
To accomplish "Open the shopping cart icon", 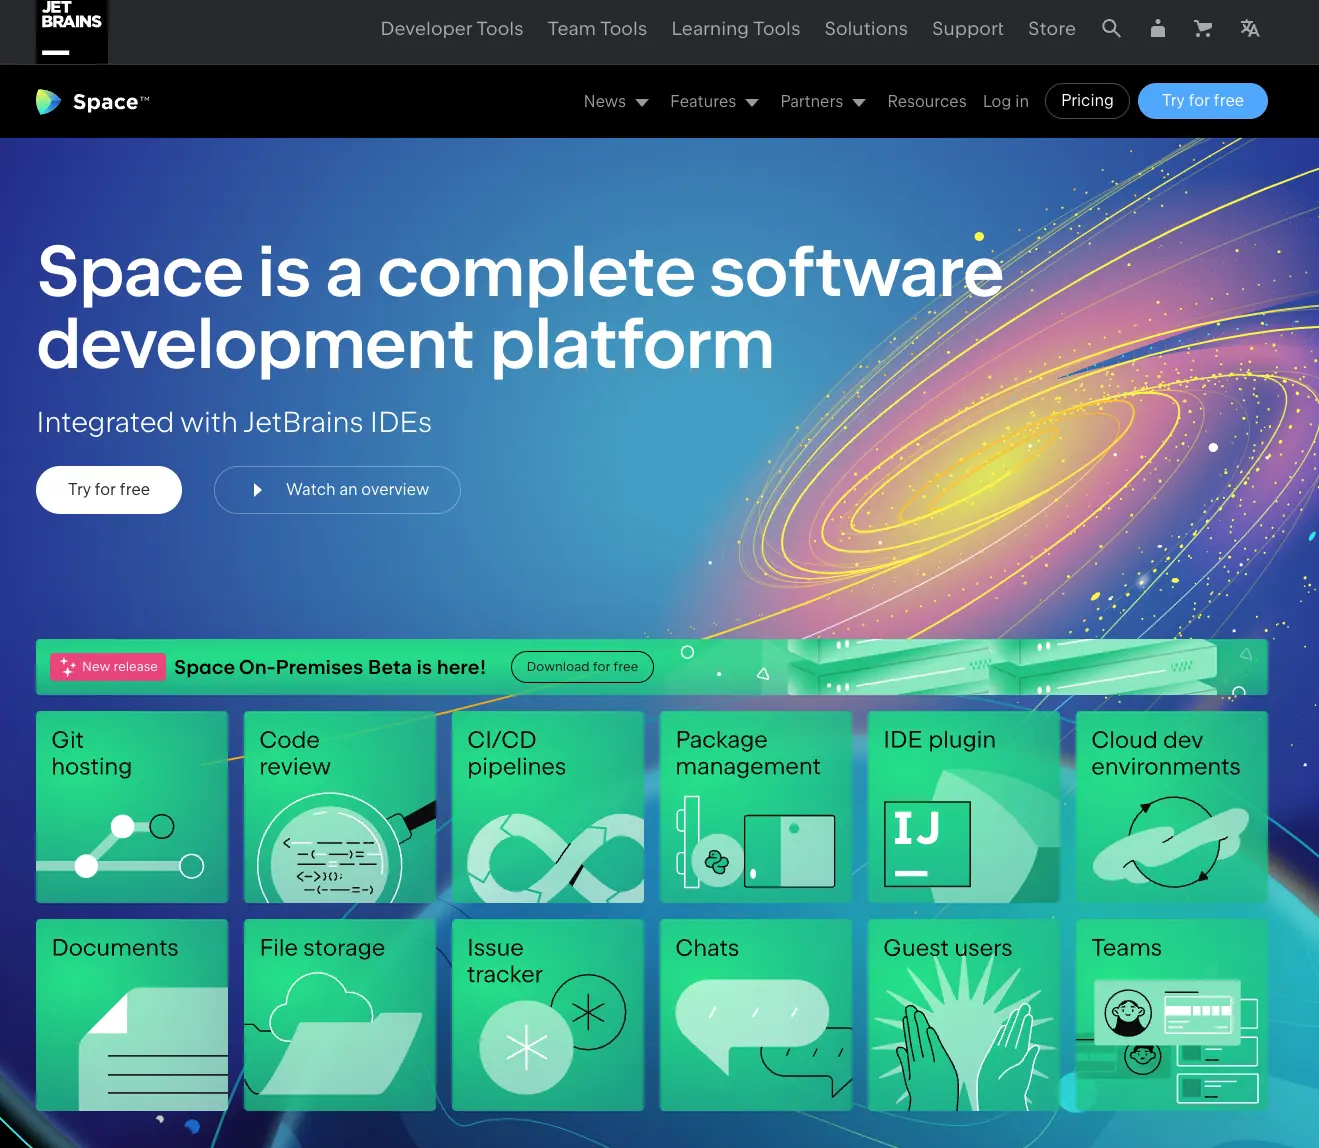I will click(1203, 28).
